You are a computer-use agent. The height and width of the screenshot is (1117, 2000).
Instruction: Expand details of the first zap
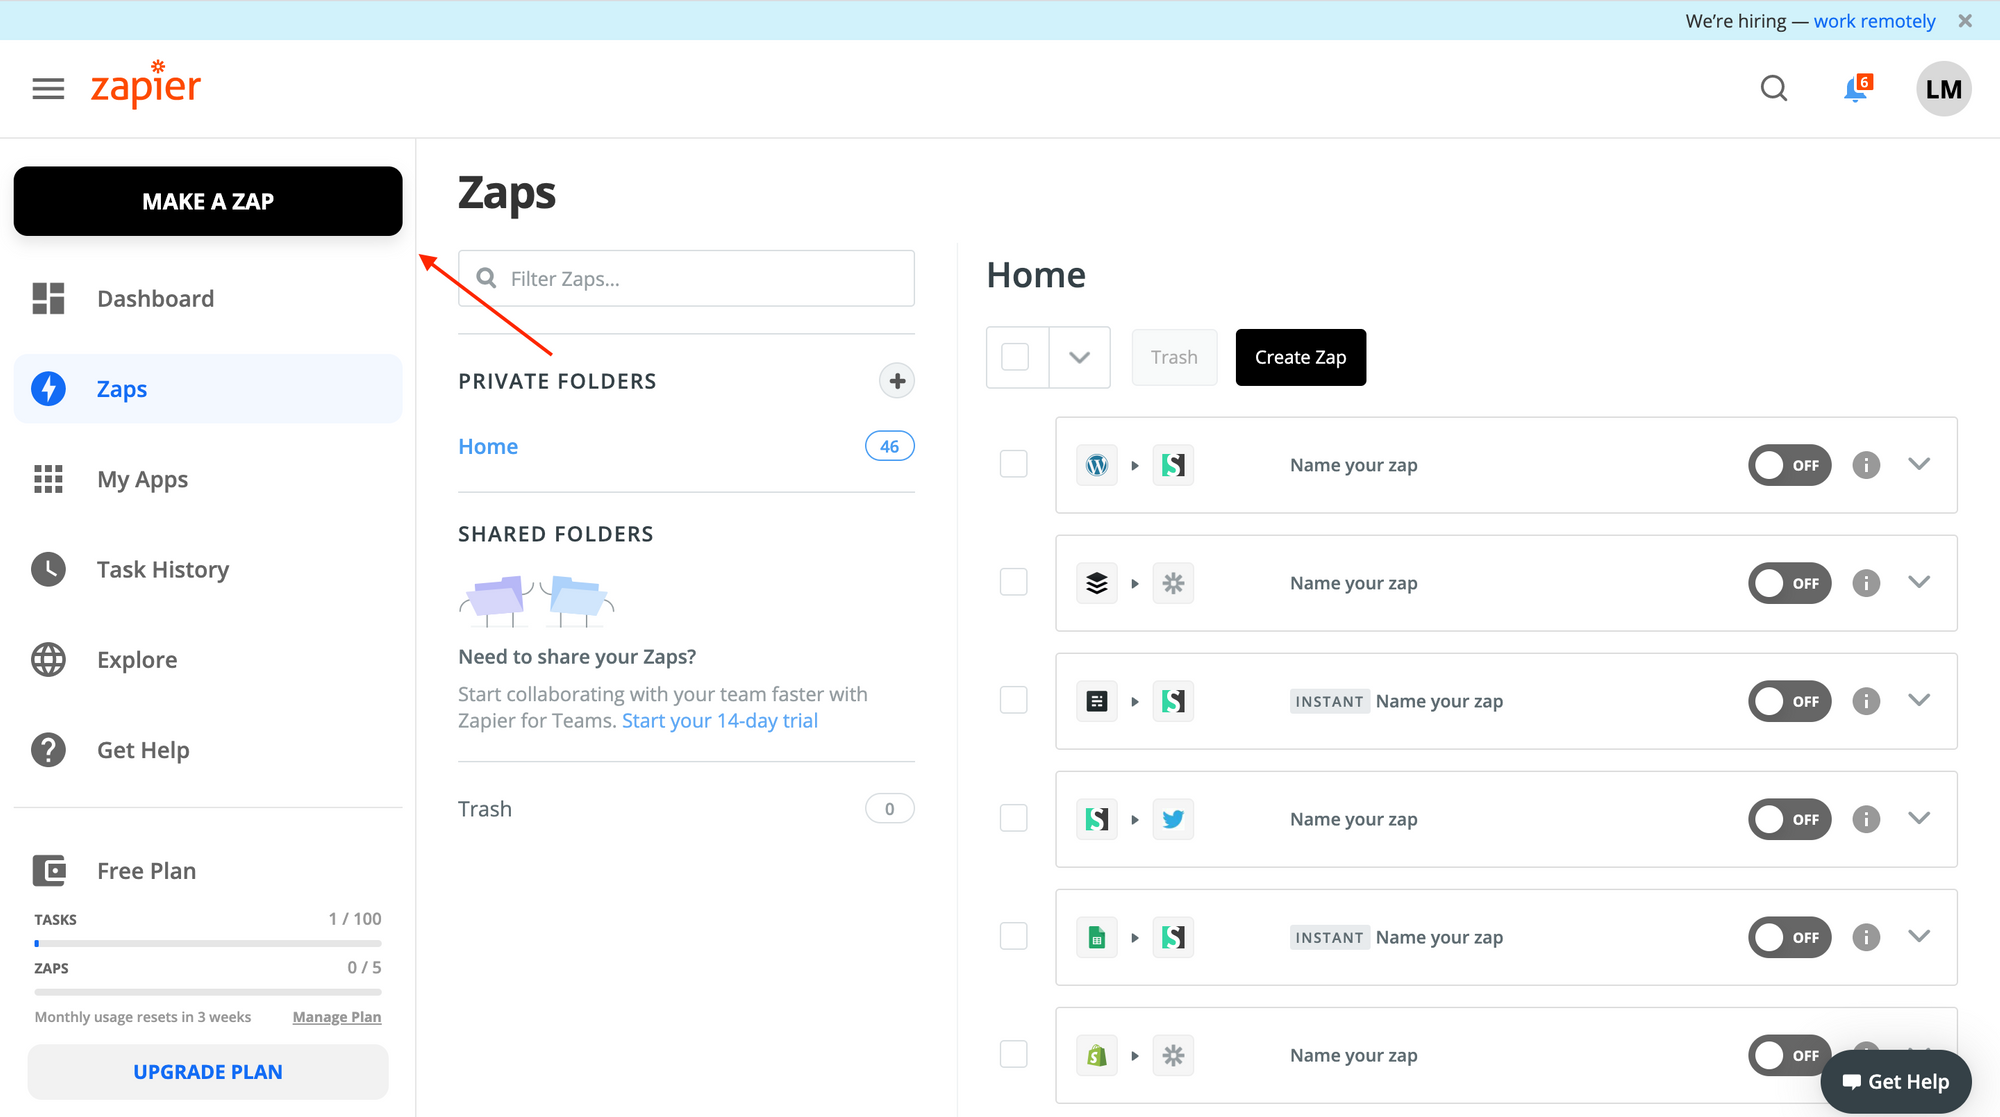(1918, 464)
